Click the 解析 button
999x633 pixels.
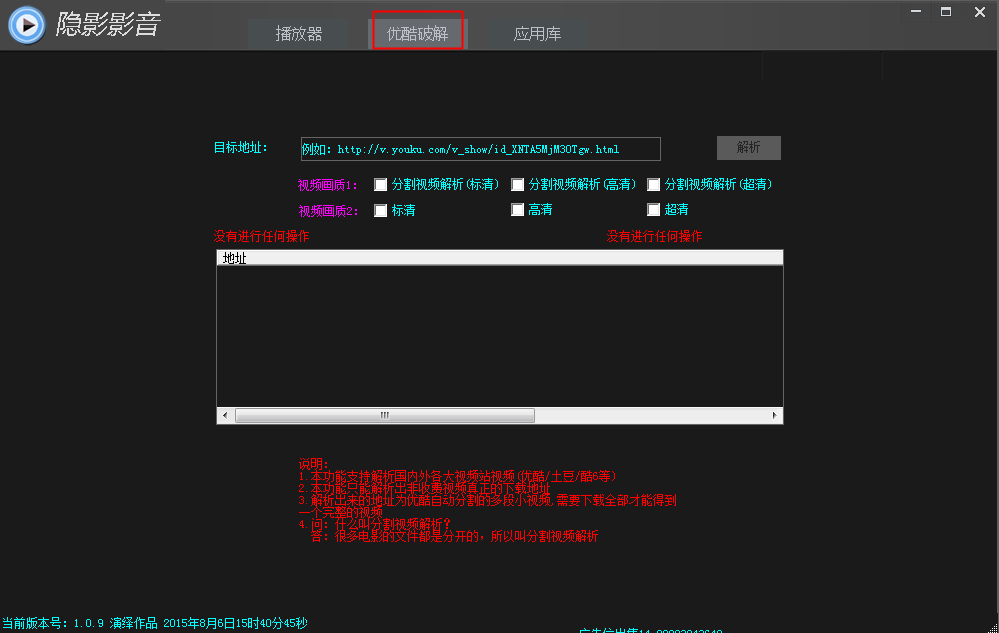point(749,148)
